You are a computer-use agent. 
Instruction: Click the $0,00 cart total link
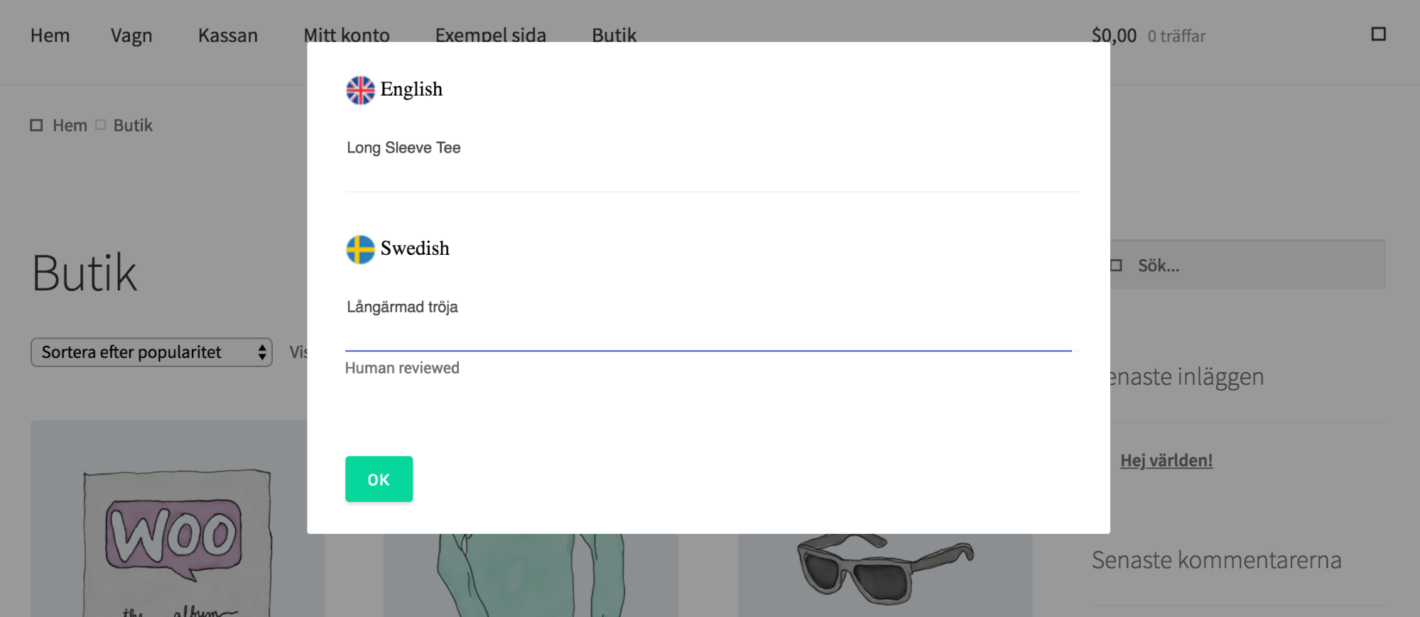click(x=1114, y=36)
